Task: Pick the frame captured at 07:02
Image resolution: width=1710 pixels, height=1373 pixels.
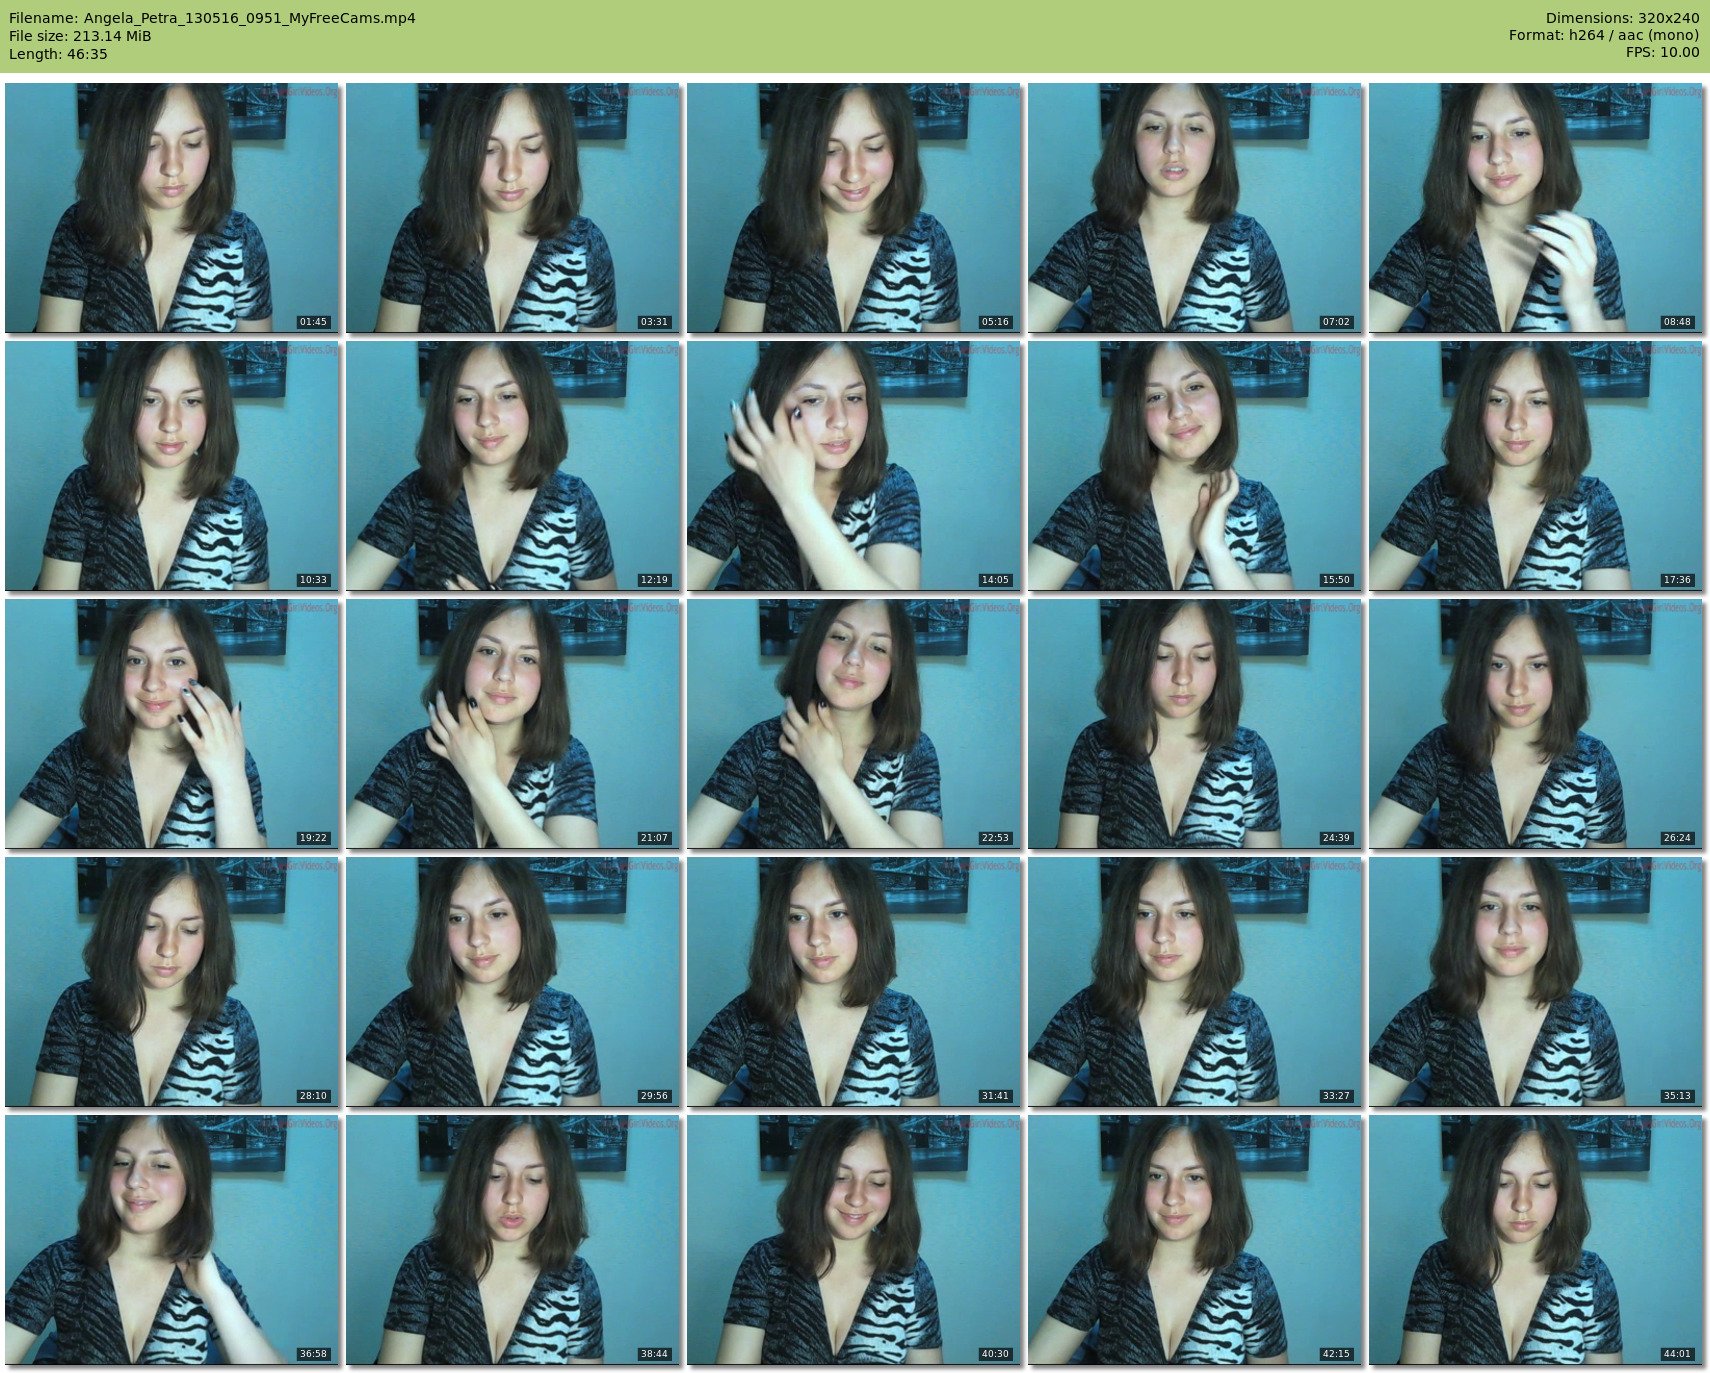Action: point(1195,208)
